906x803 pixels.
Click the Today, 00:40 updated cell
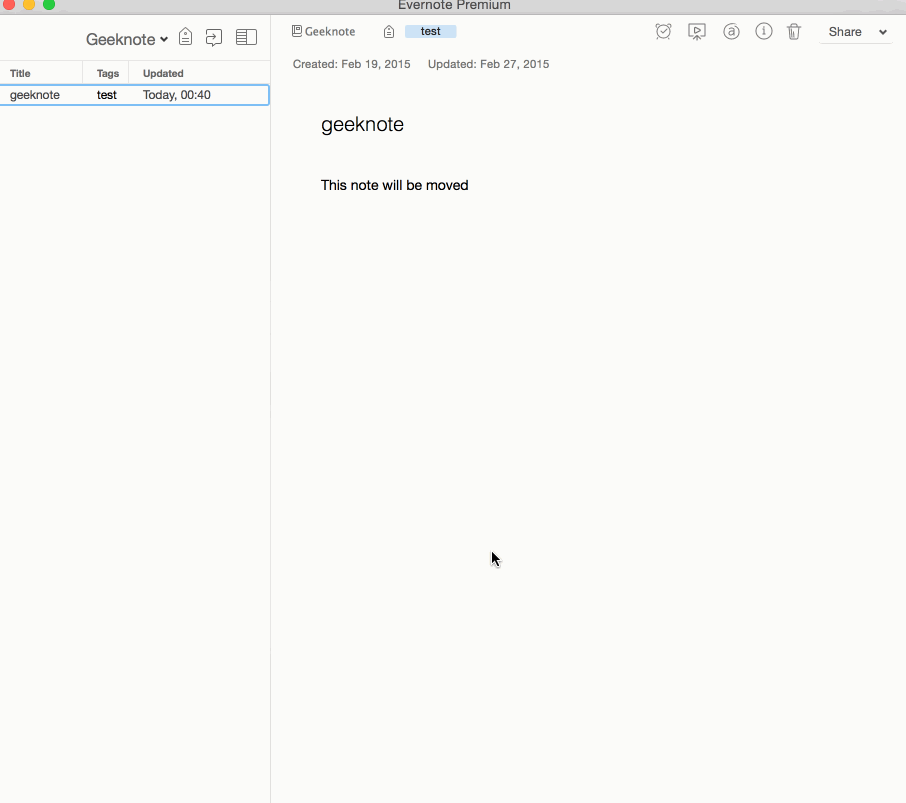(176, 95)
